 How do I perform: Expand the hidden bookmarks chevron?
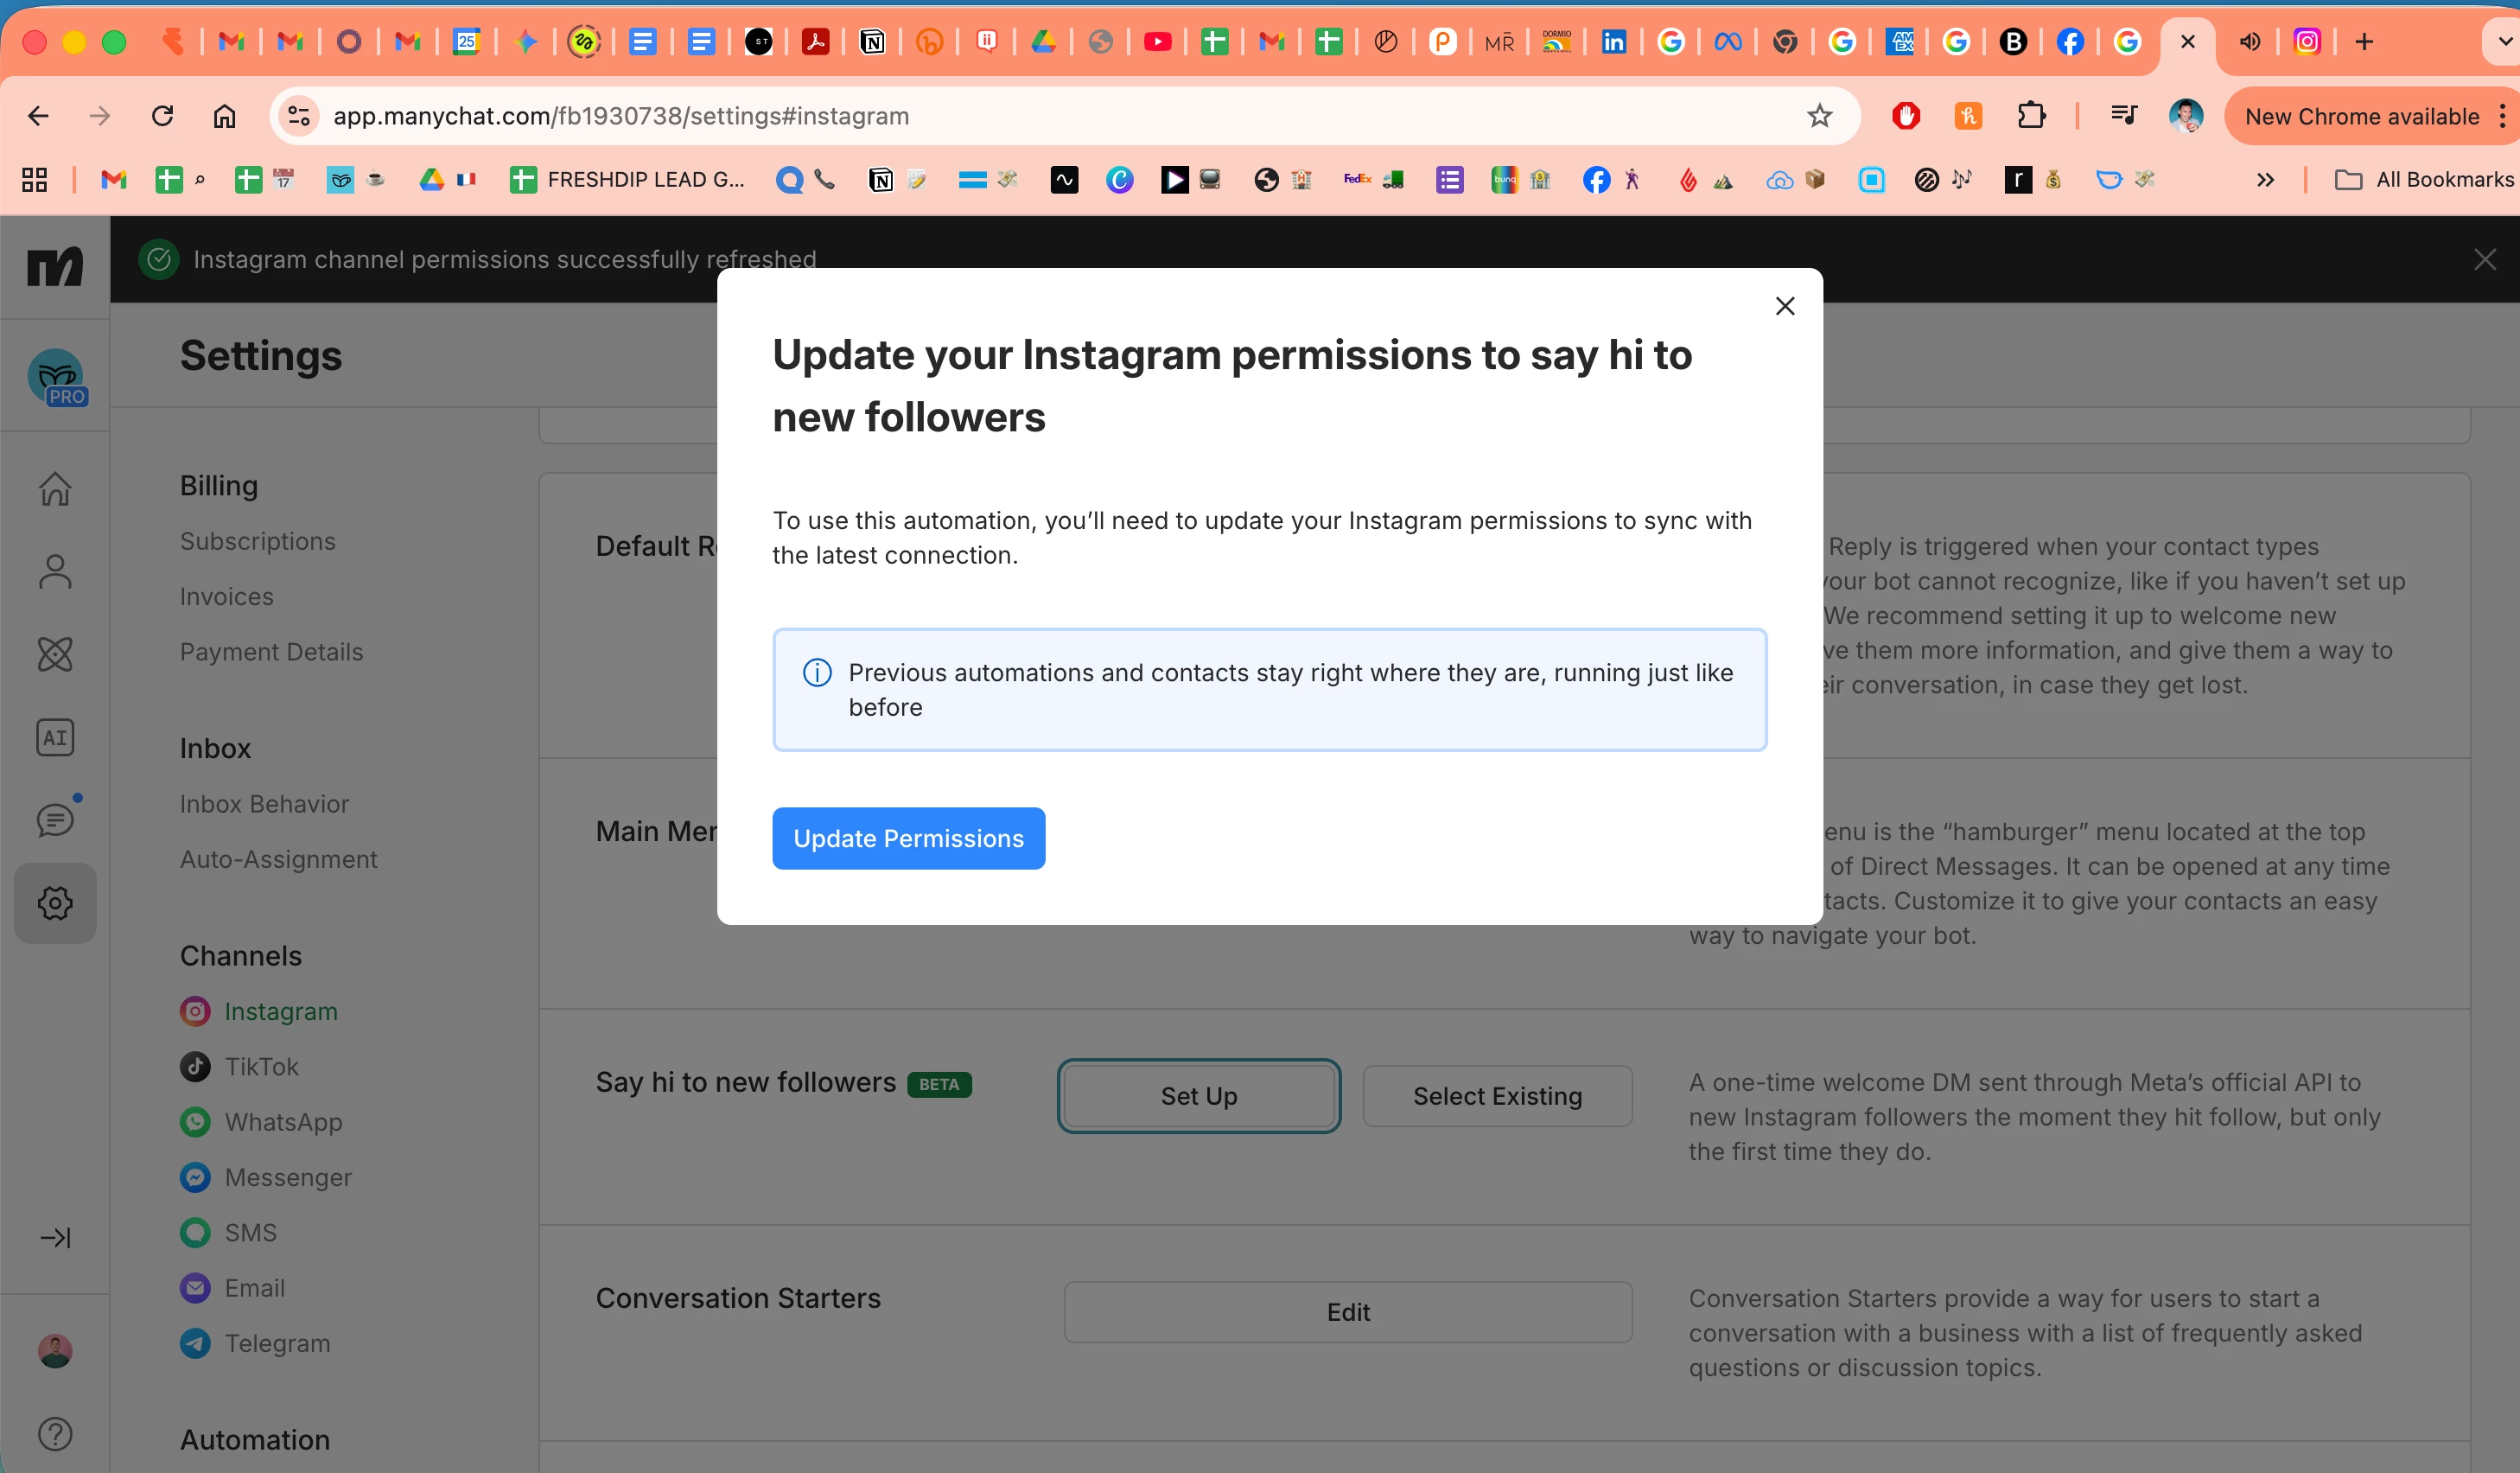tap(2265, 180)
